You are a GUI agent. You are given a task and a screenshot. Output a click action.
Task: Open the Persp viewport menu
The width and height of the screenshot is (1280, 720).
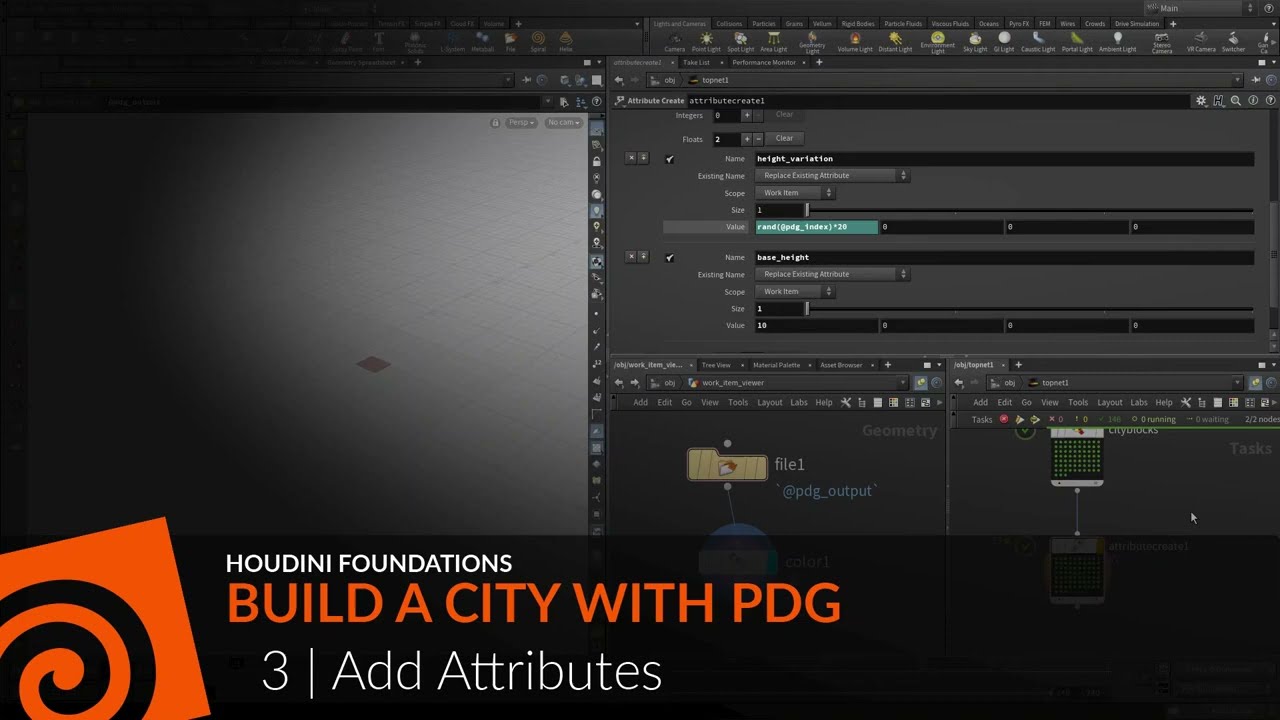click(521, 122)
